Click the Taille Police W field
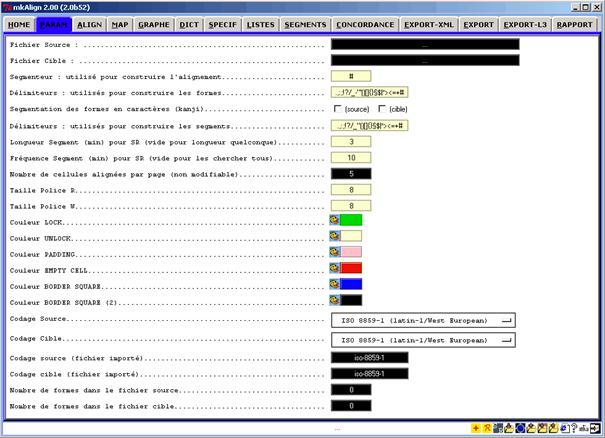This screenshot has height=438, width=605. 351,206
